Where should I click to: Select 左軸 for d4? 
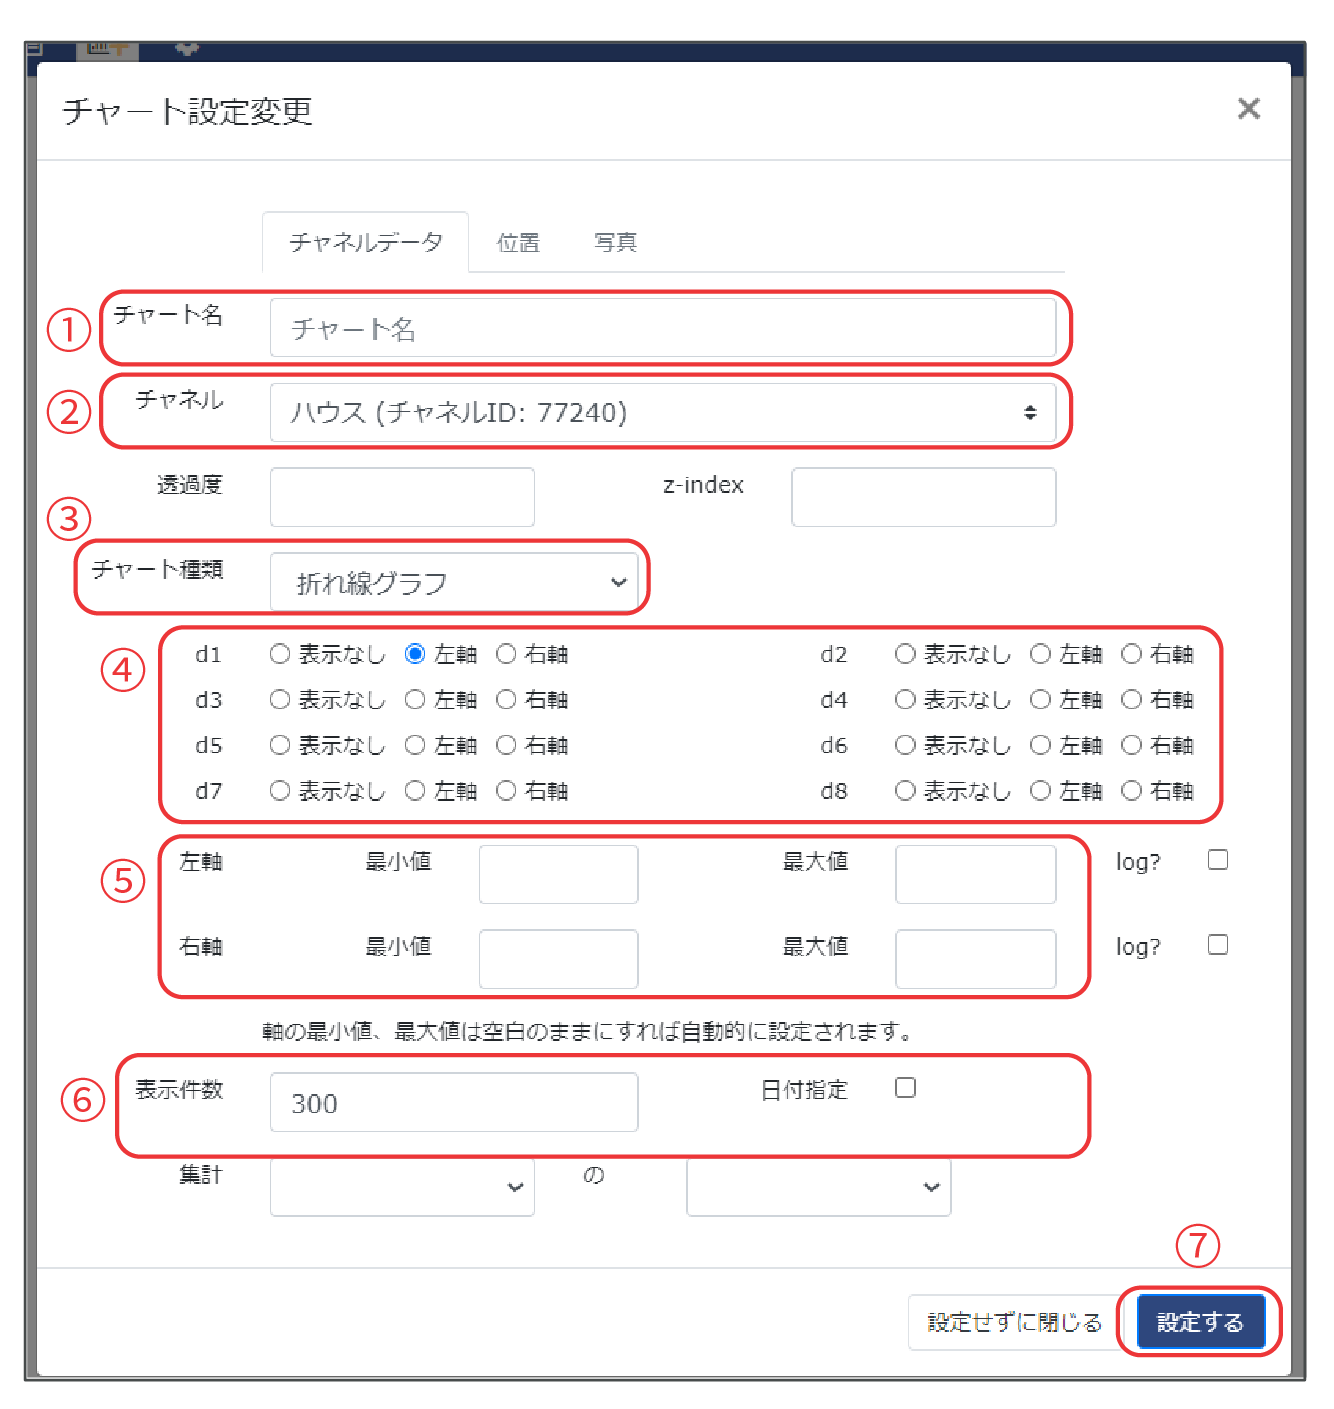pos(1040,700)
